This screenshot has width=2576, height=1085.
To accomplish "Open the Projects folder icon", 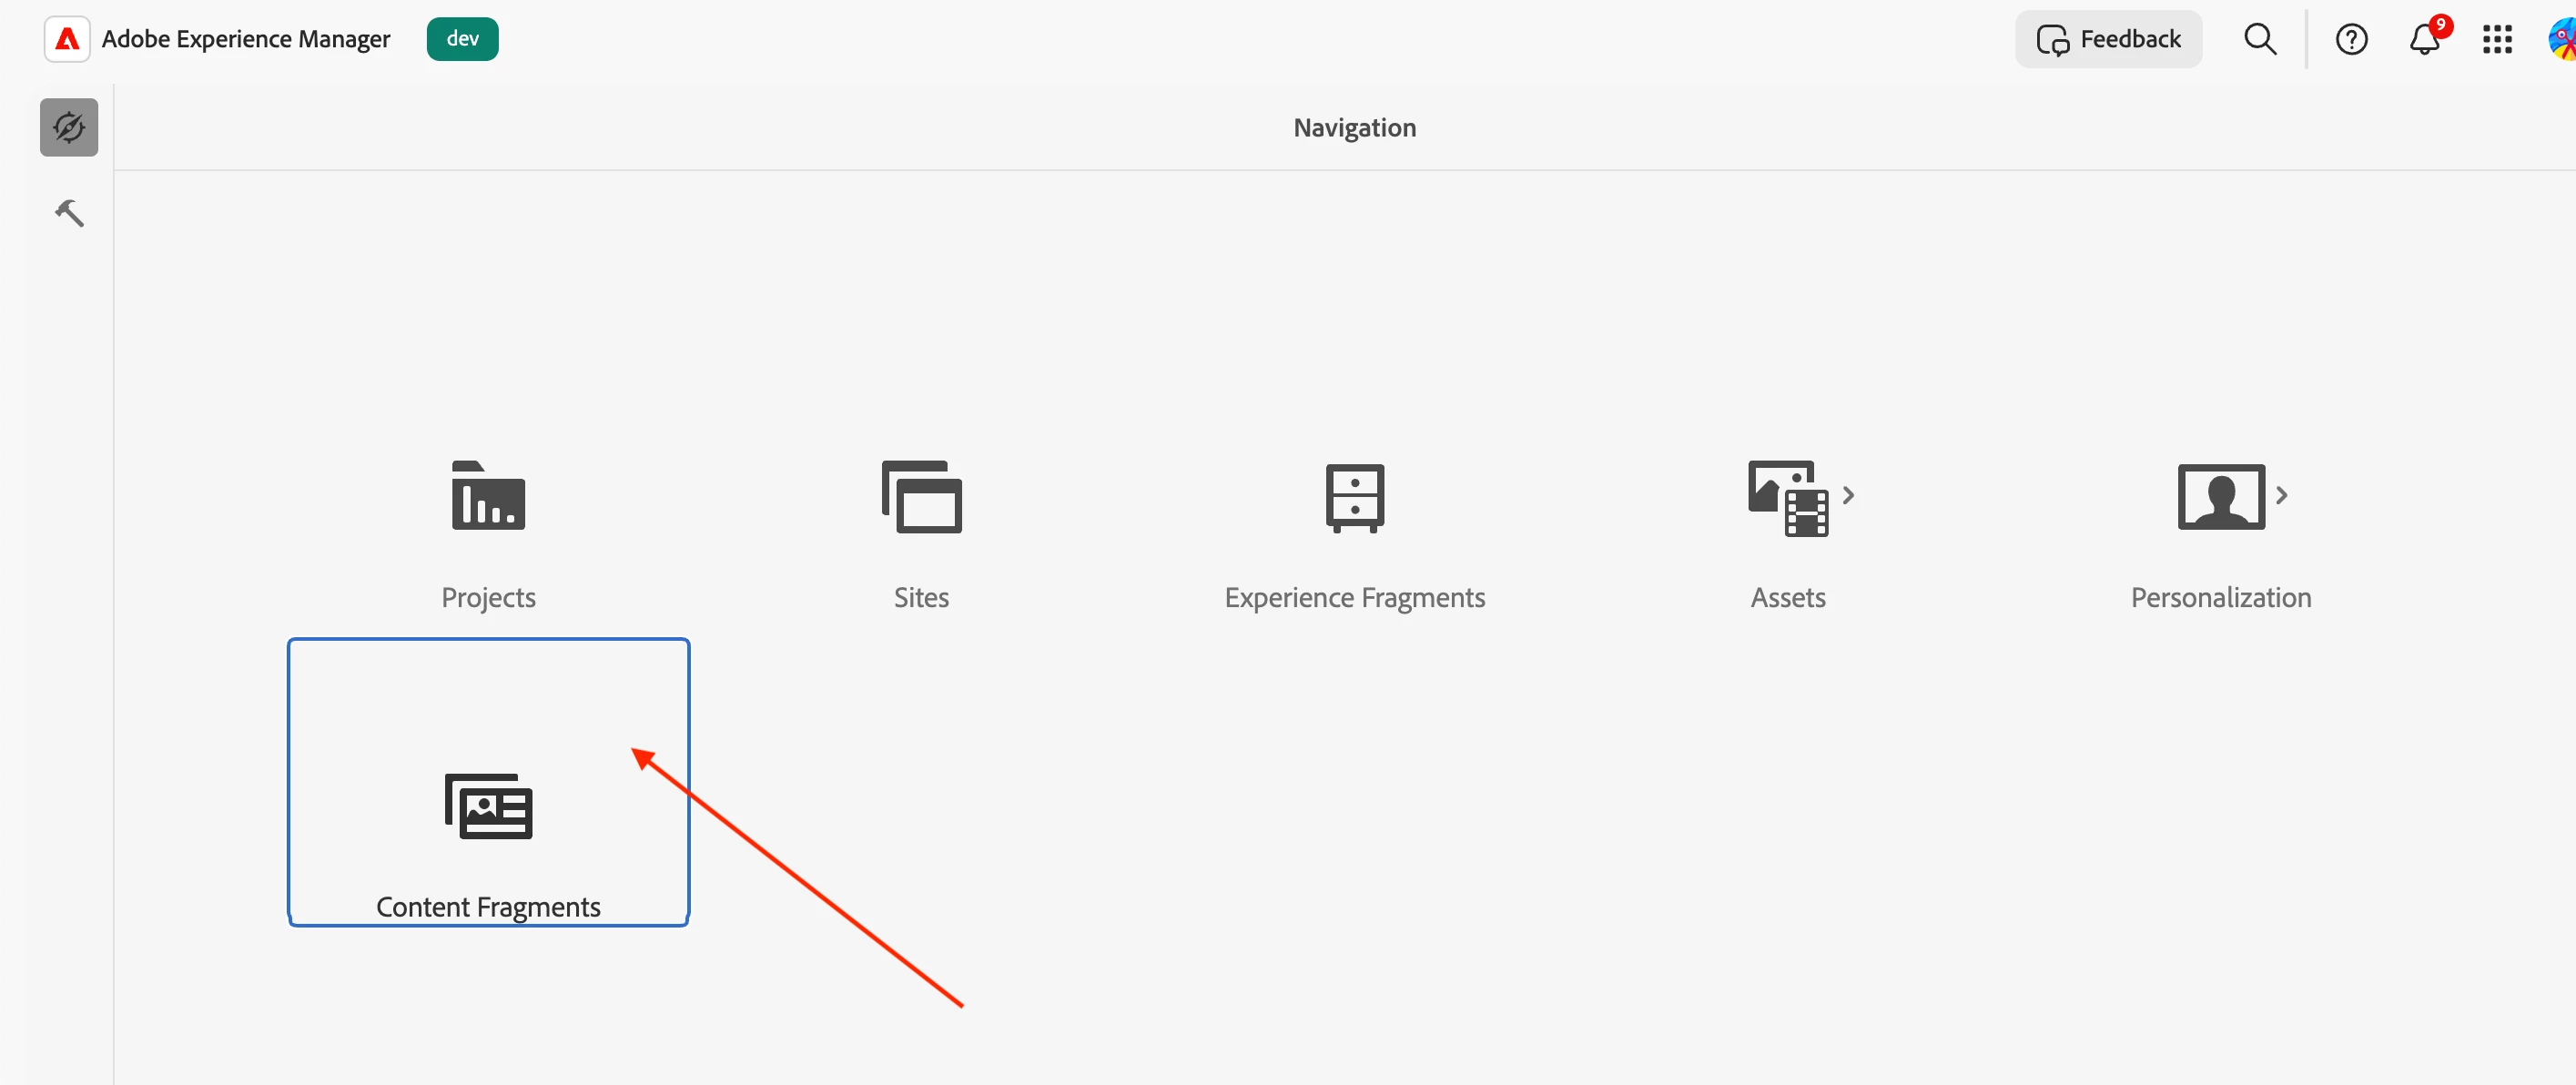I will 488,496.
